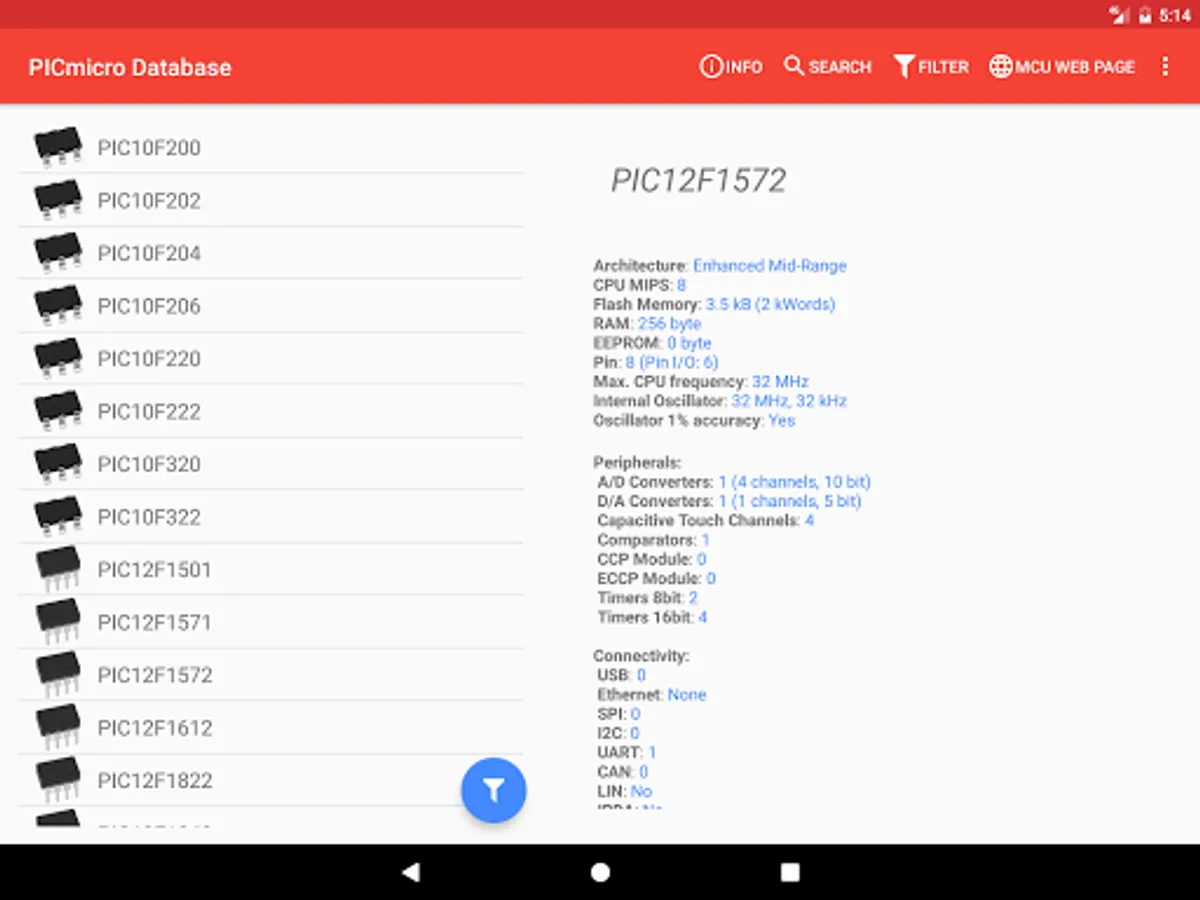Select PIC10F320 label in list
This screenshot has width=1200, height=900.
pos(149,464)
